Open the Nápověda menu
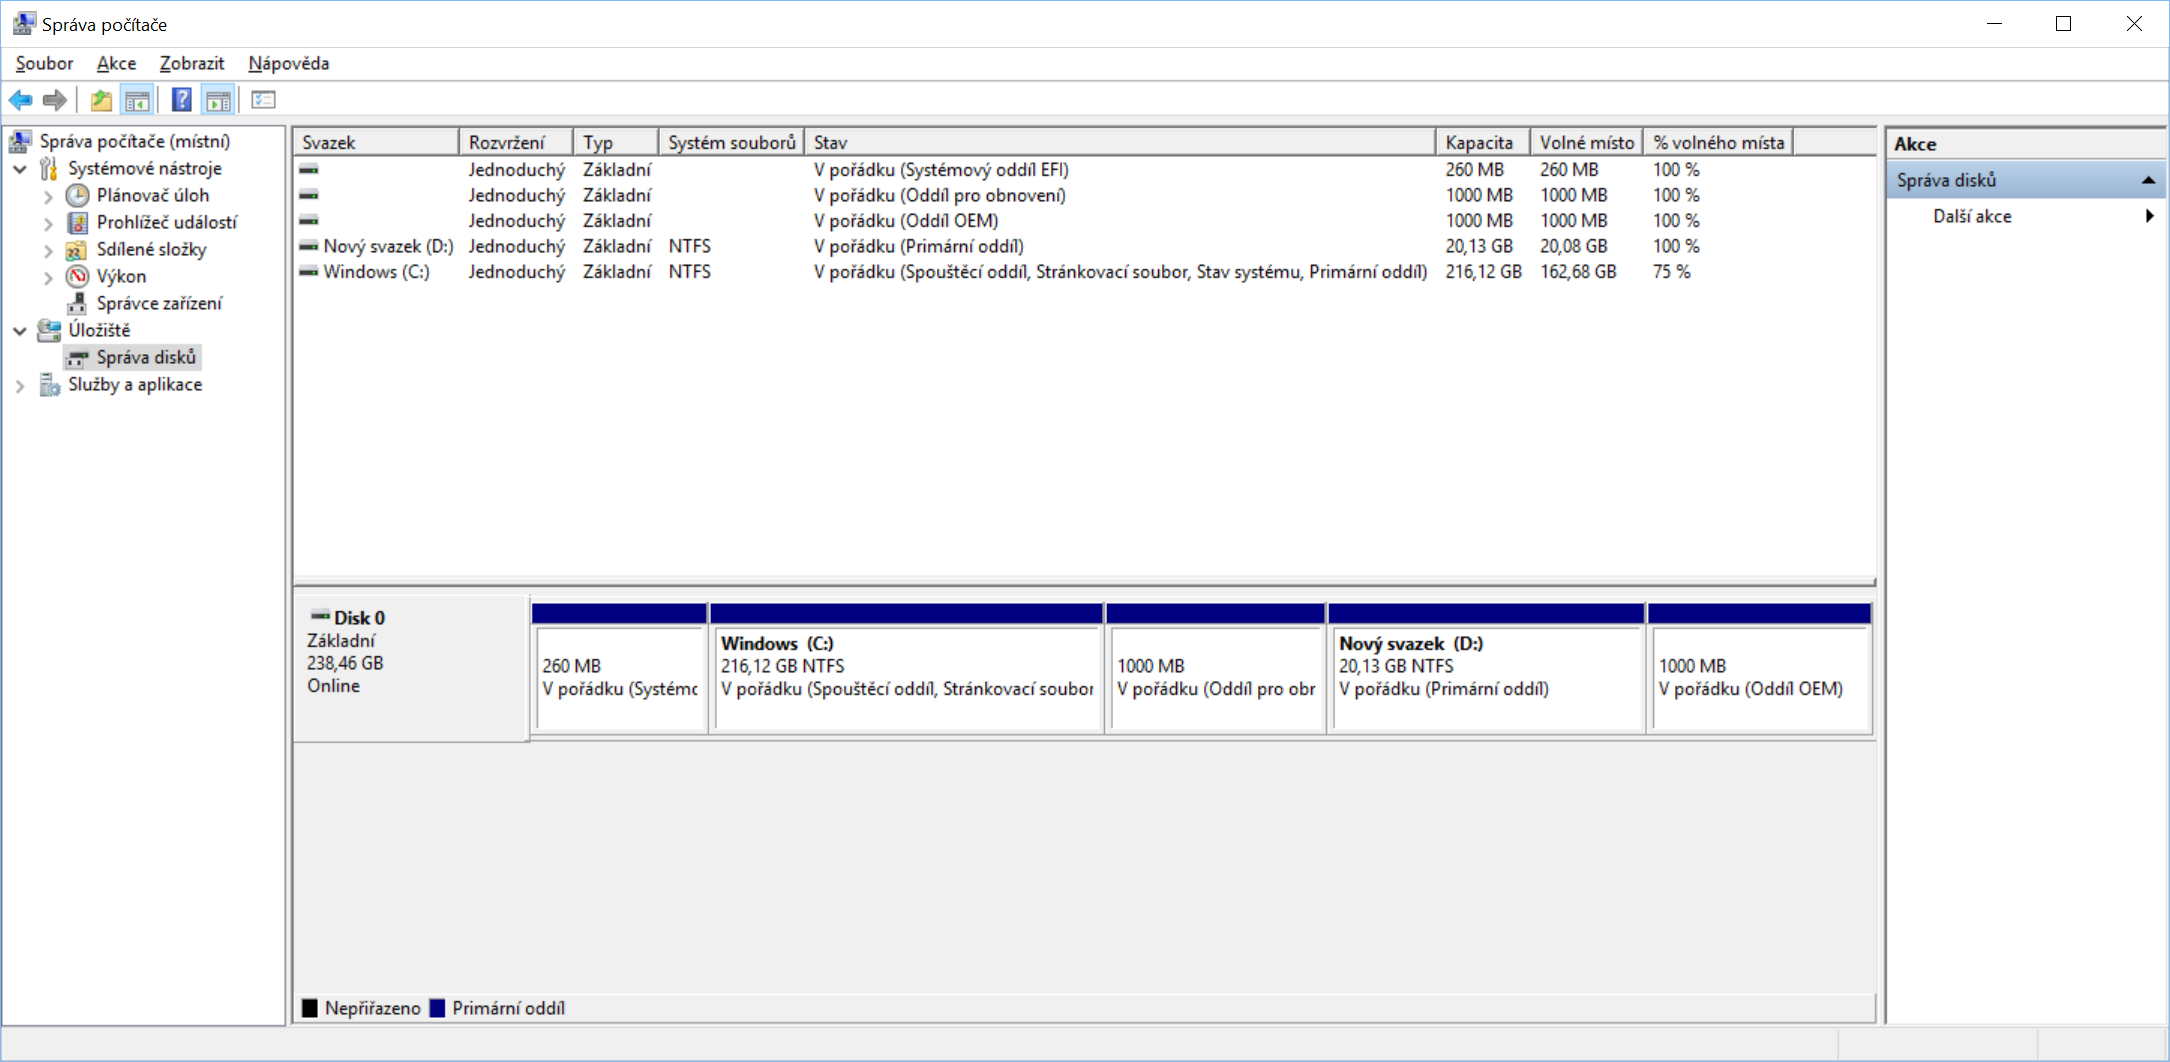Screen dimensions: 2170x1062 coord(289,63)
